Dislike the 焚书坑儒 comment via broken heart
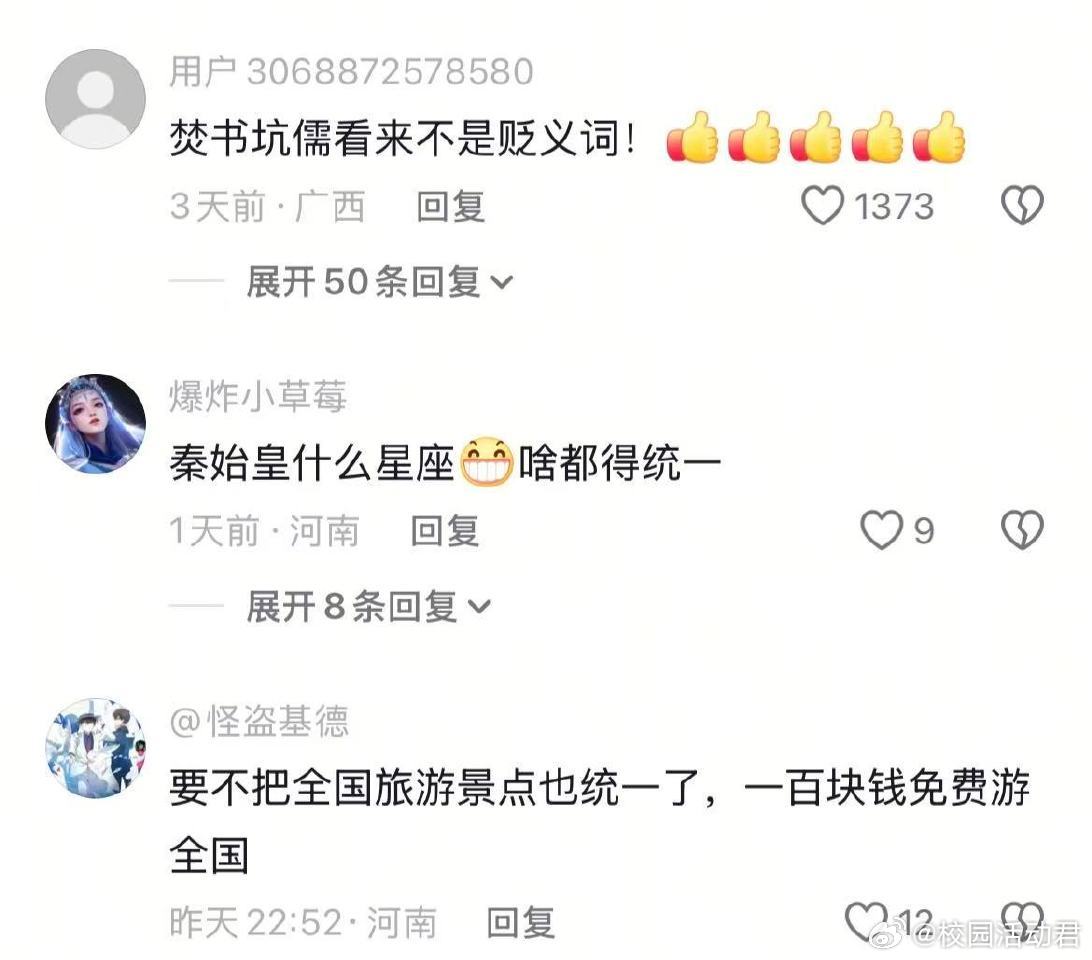The width and height of the screenshot is (1092, 960). pyautogui.click(x=1022, y=206)
